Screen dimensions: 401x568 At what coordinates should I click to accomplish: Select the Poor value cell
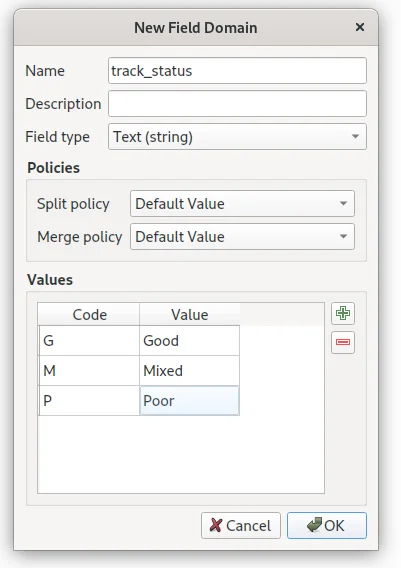[189, 401]
